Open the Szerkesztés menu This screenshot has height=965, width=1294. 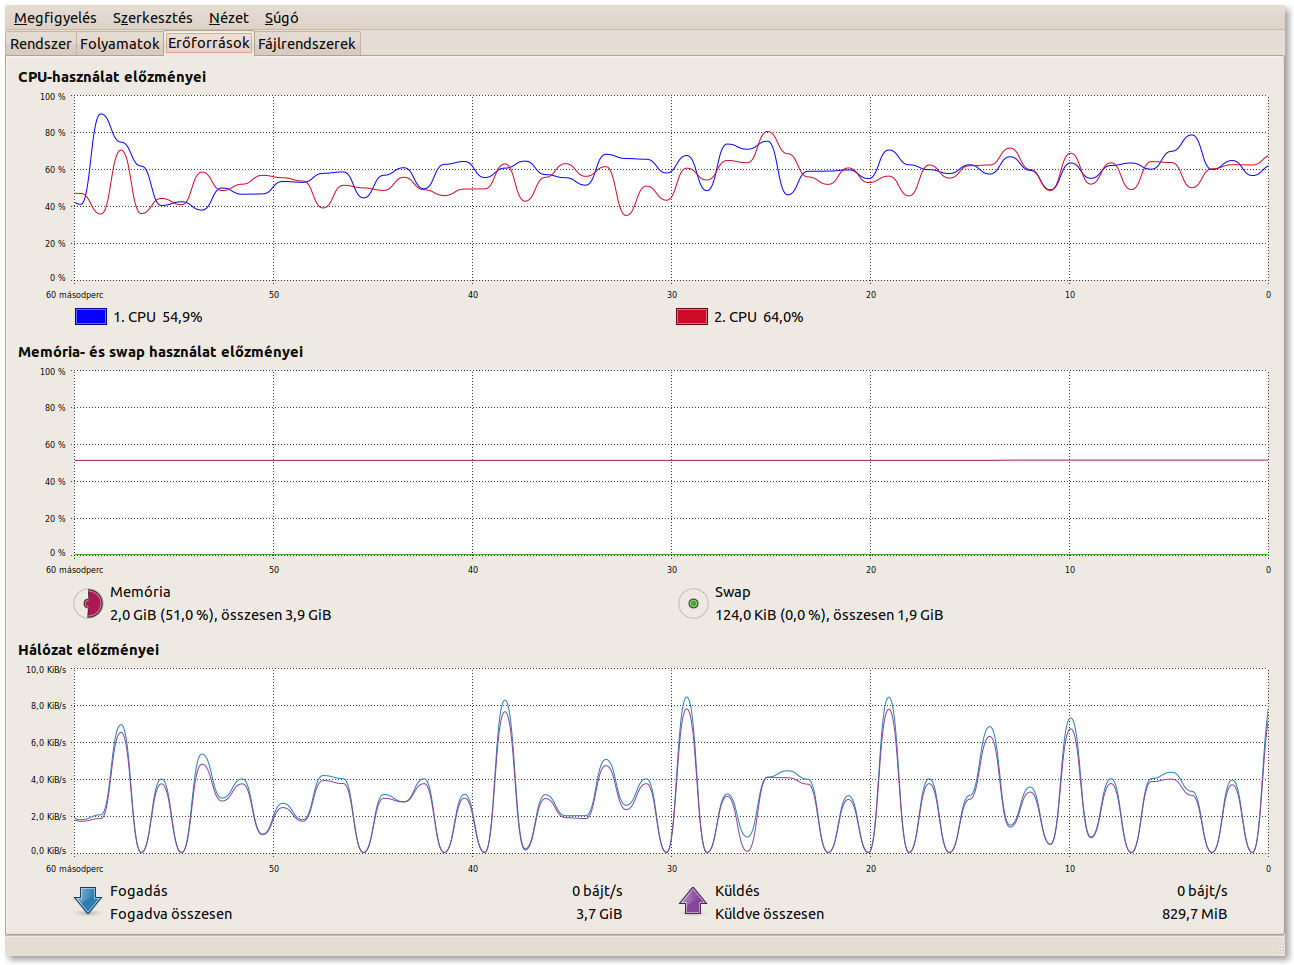tap(152, 18)
